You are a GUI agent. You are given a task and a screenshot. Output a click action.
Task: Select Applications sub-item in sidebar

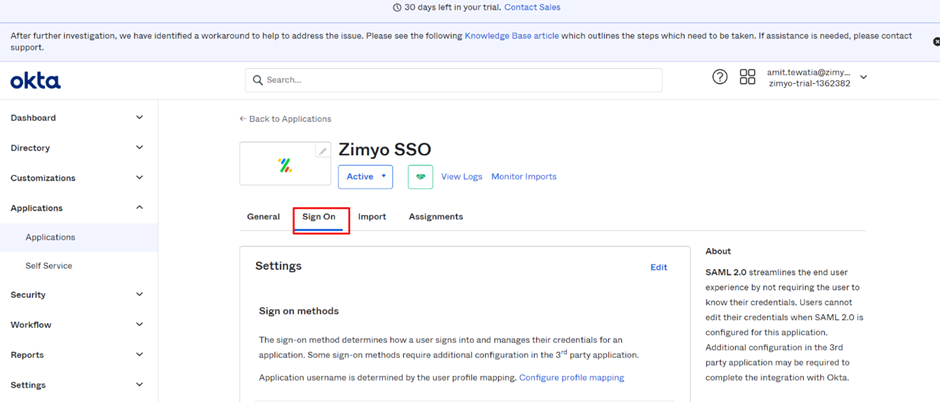[79, 237]
